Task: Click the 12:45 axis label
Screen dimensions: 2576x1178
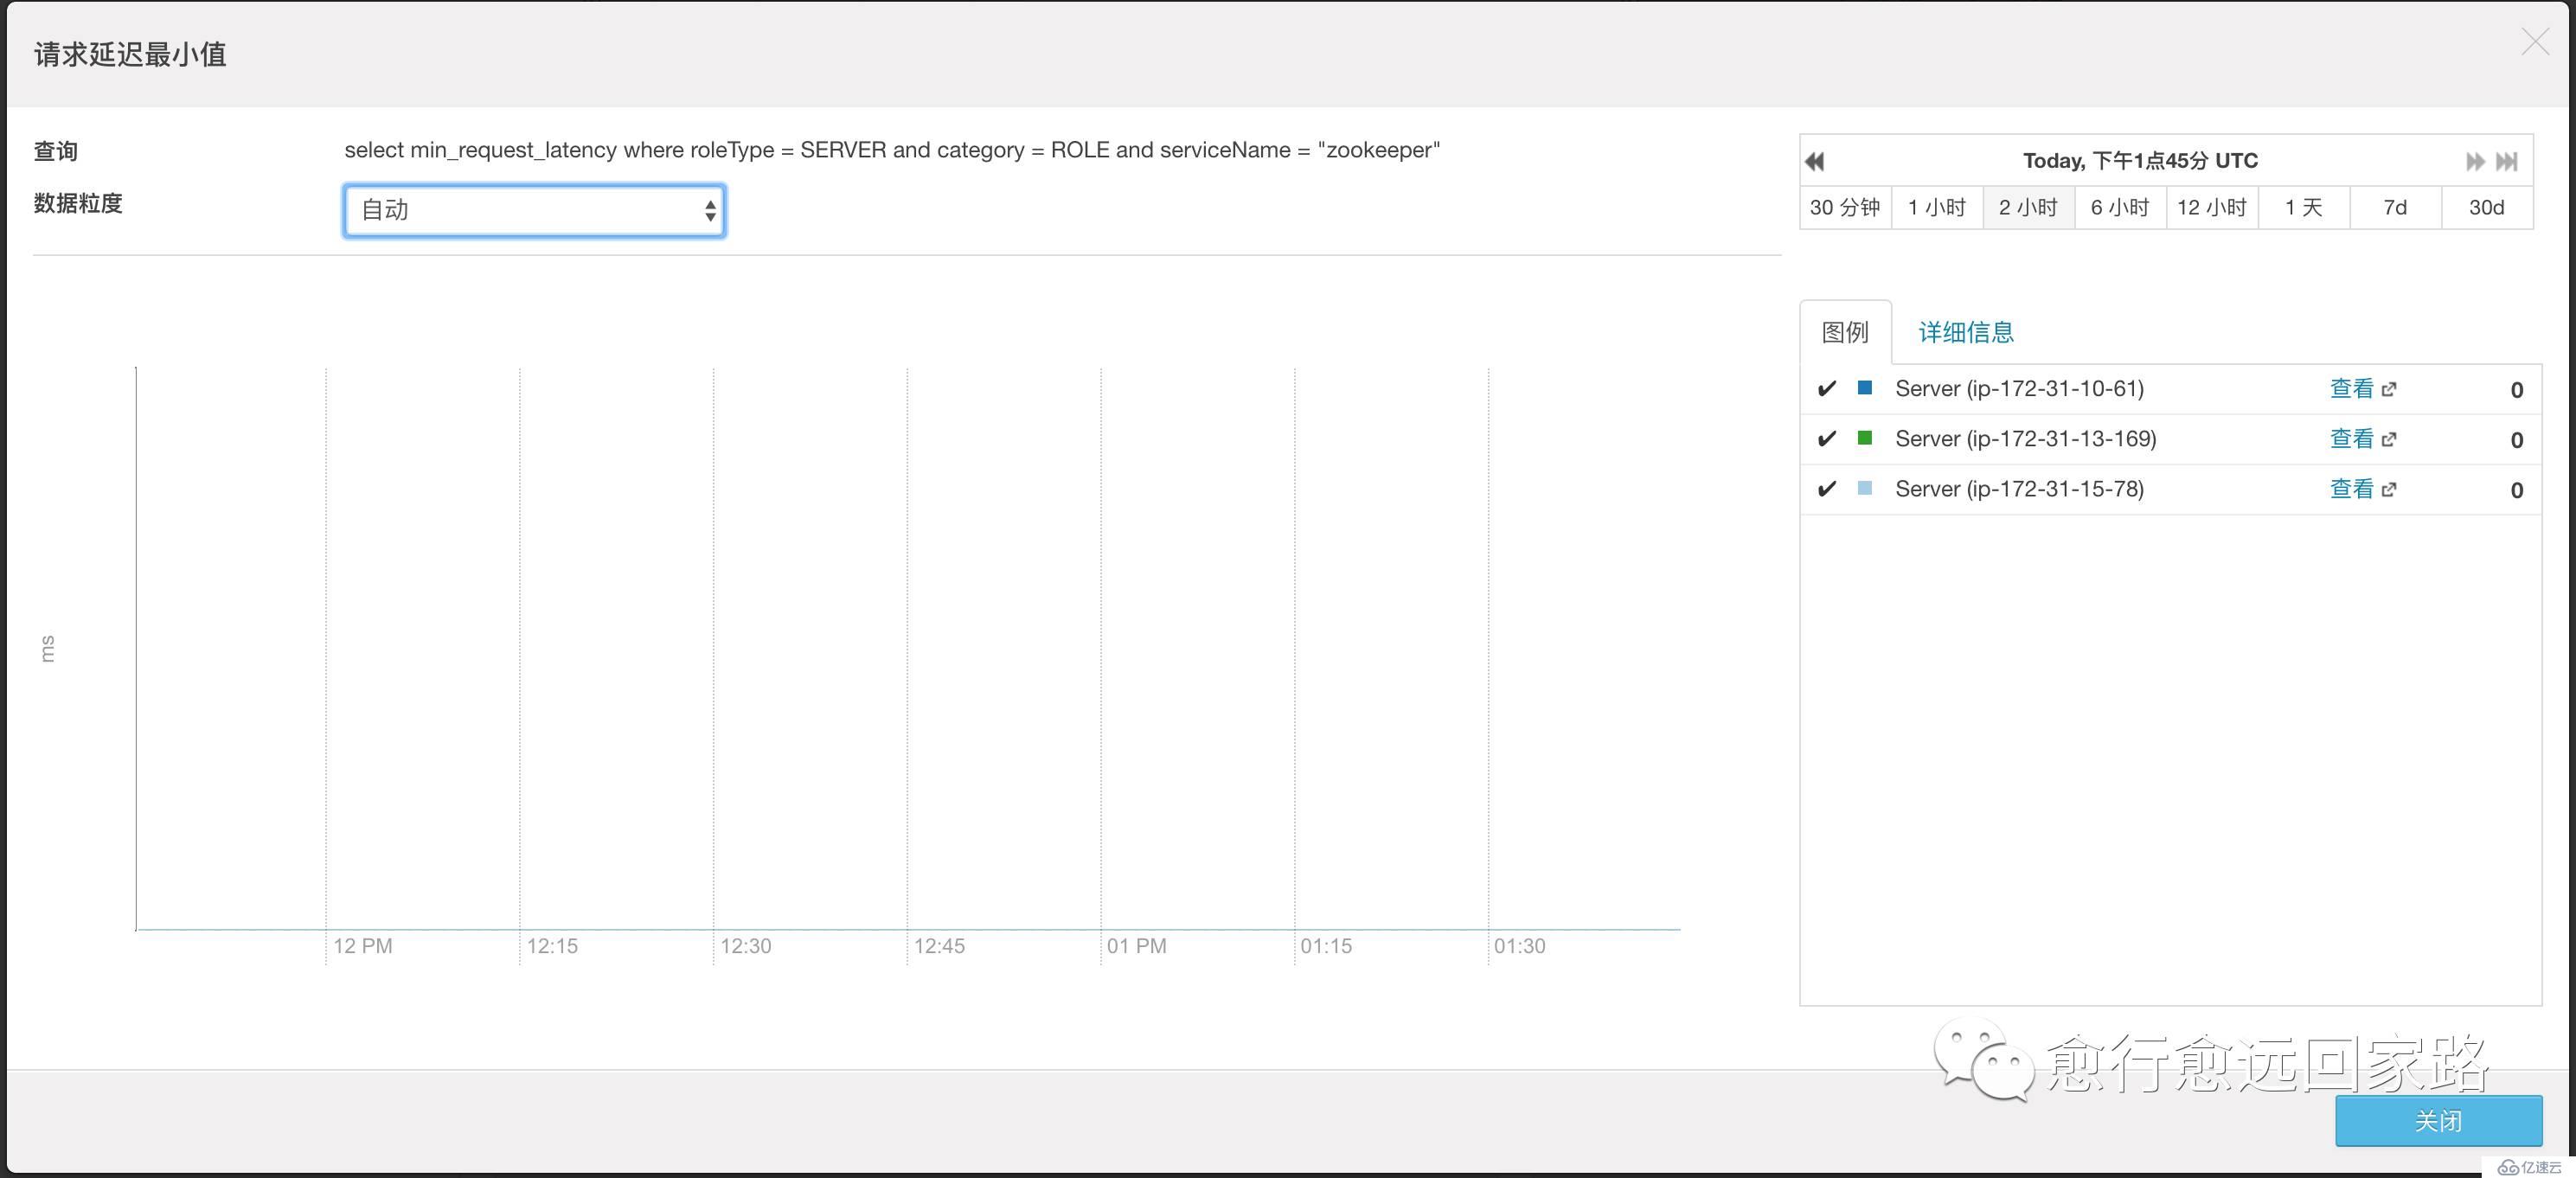Action: tap(939, 946)
